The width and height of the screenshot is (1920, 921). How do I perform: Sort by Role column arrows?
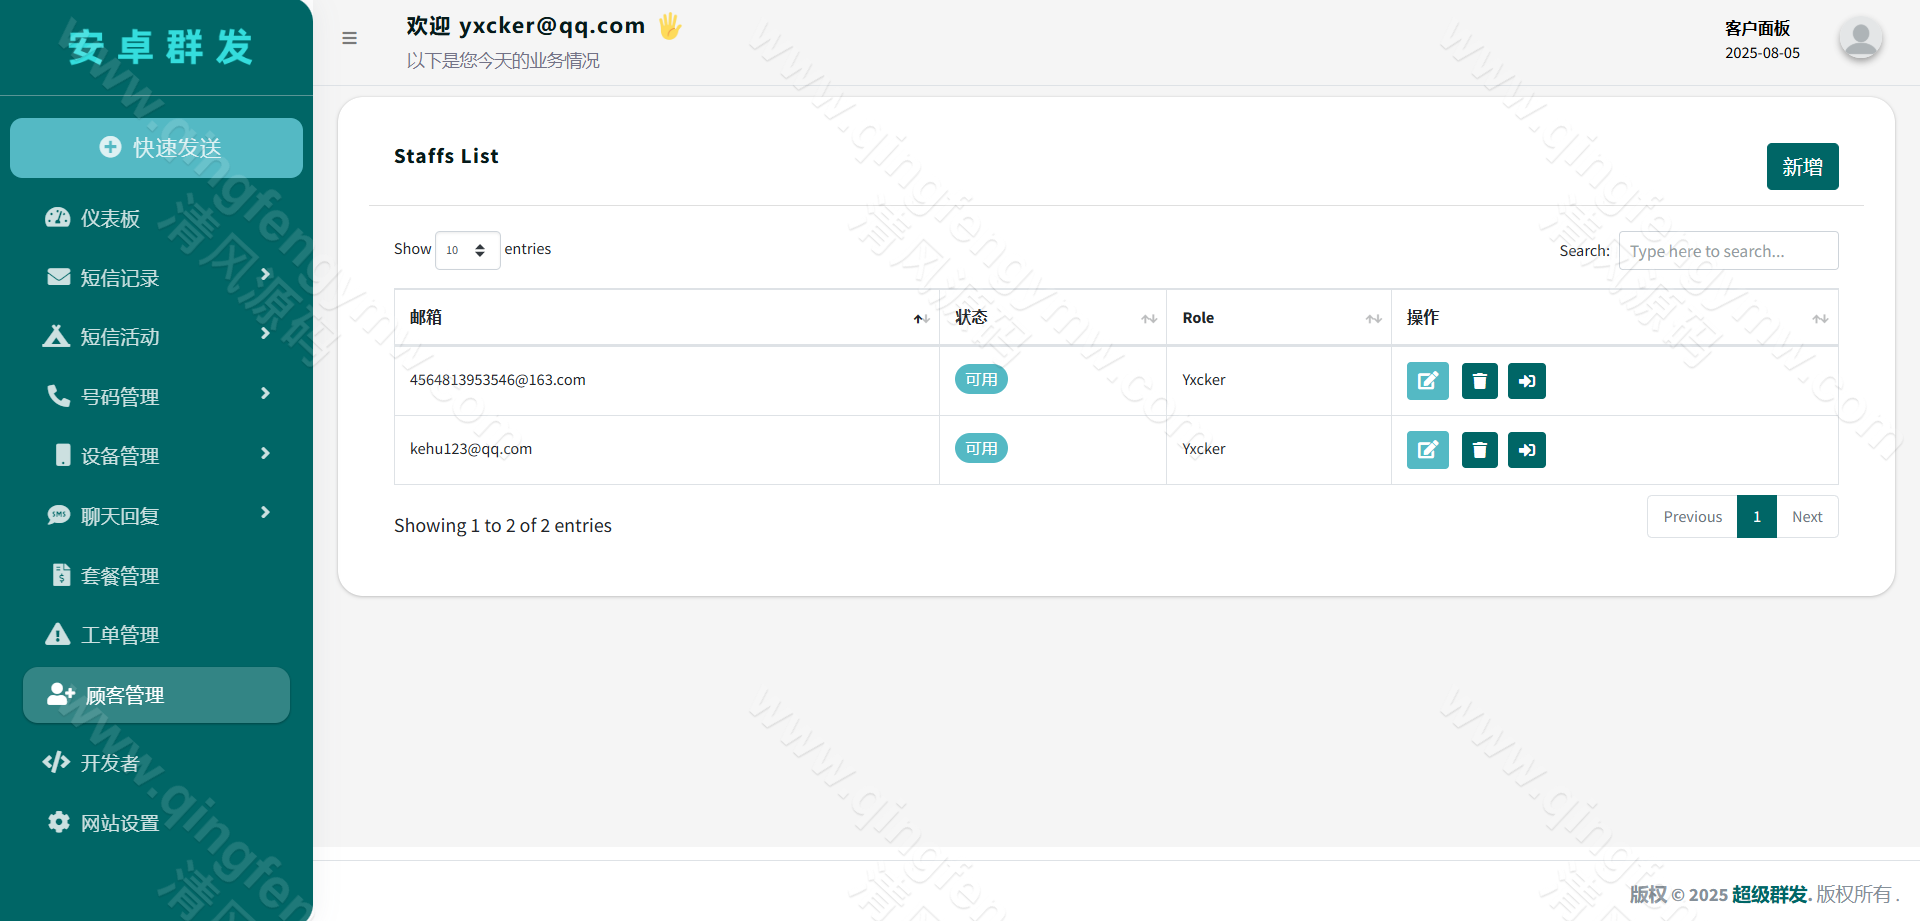click(x=1374, y=319)
